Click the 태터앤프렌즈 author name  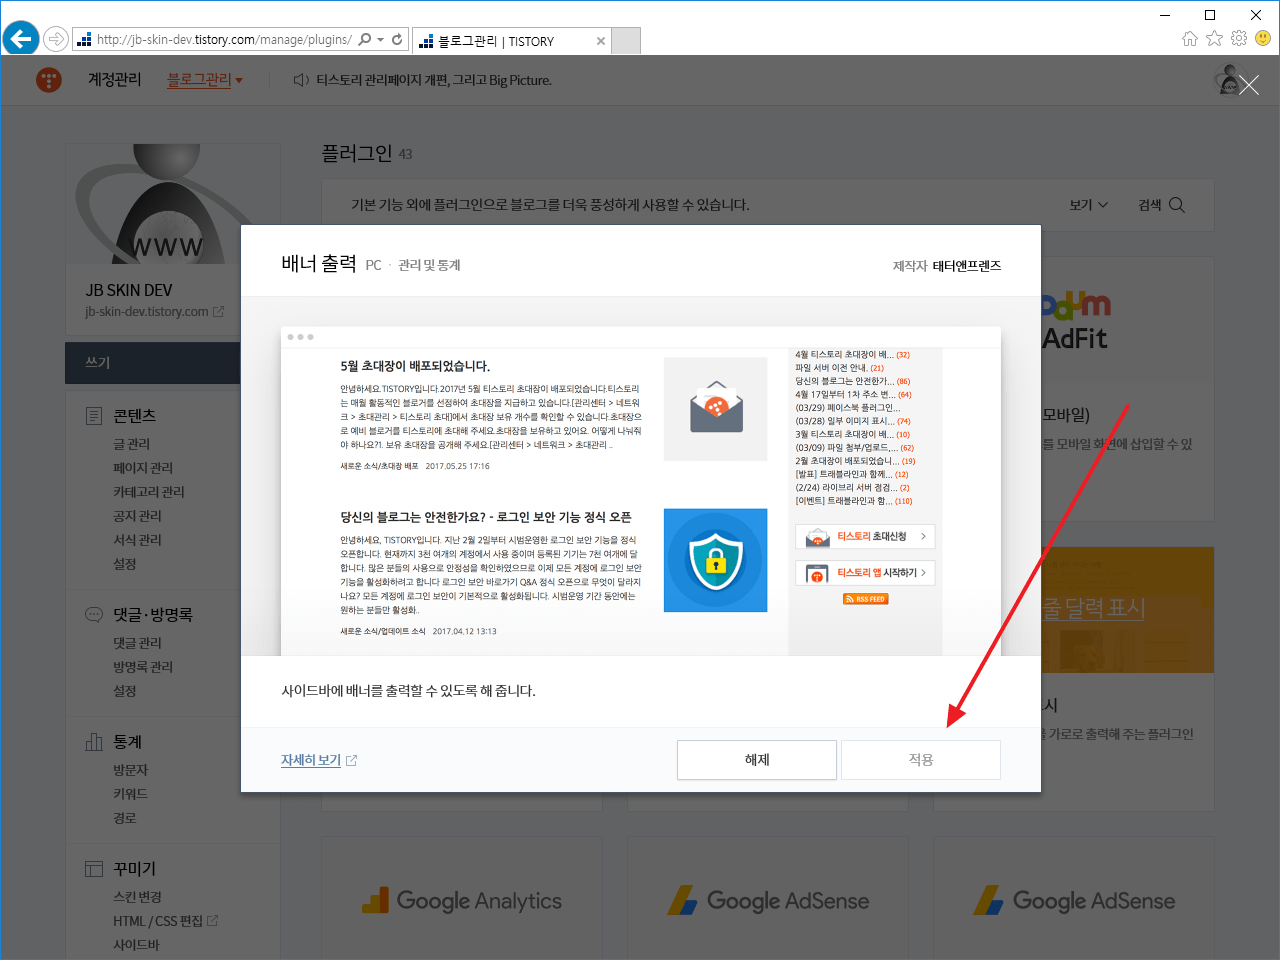point(967,266)
